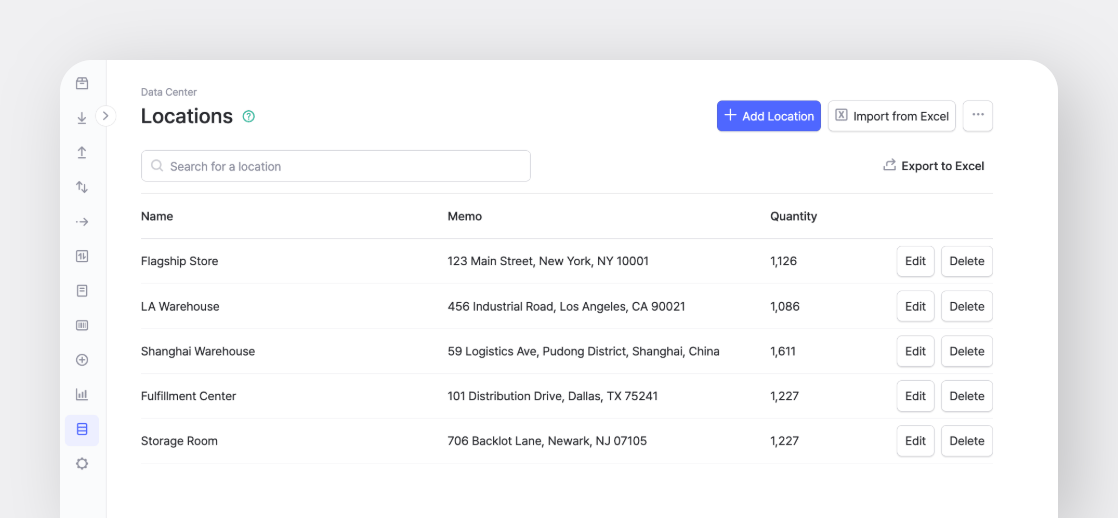Select the highlighted Data Center database icon
Viewport: 1118px width, 518px height.
pyautogui.click(x=82, y=430)
